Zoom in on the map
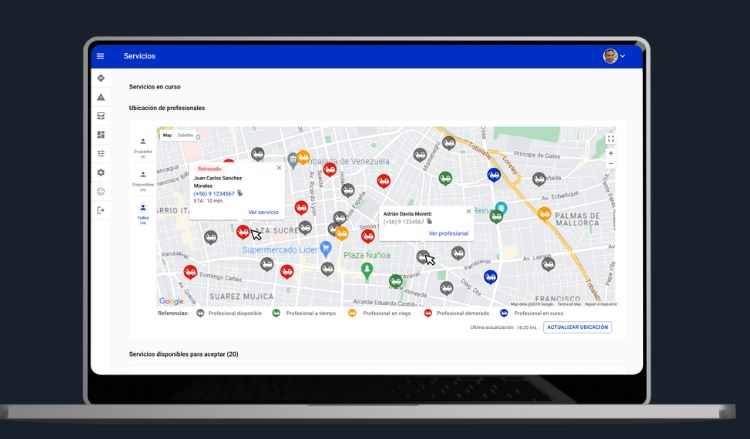 [610, 153]
